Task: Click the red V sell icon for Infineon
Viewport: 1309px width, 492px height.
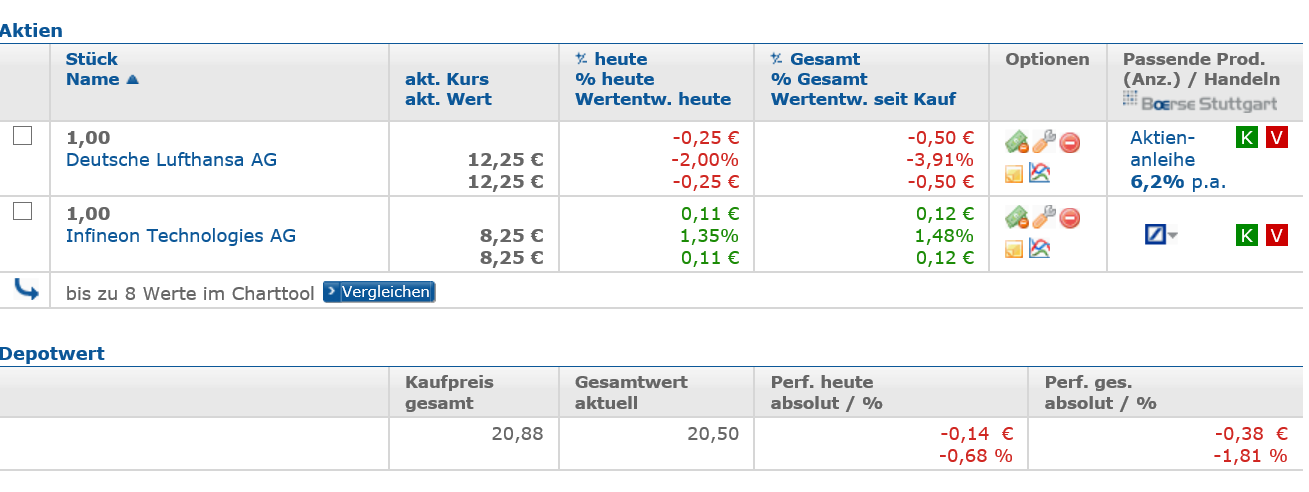Action: tap(1276, 235)
